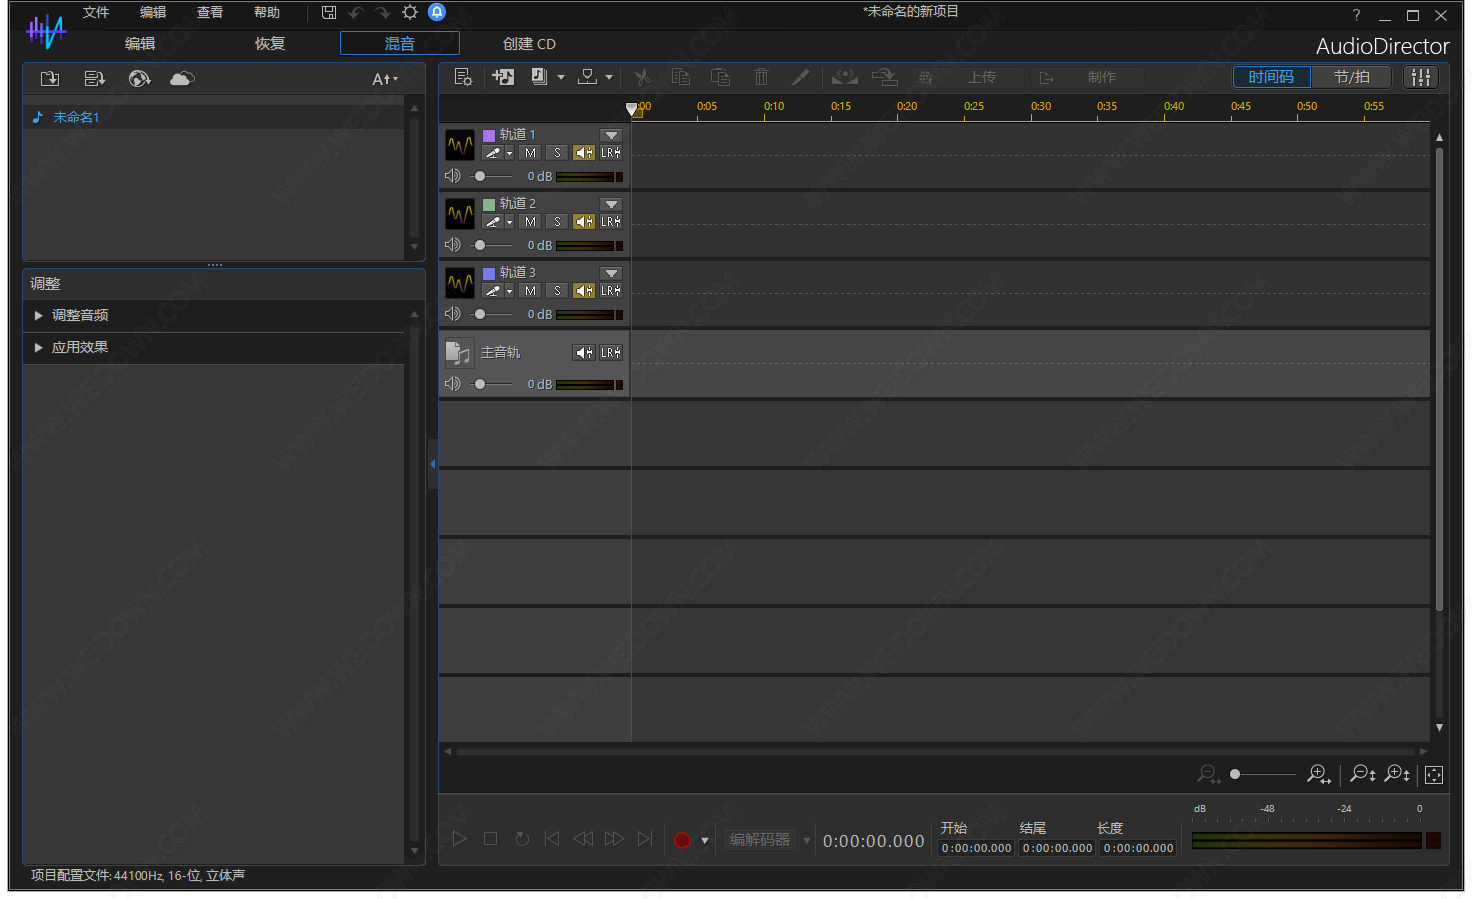The height and width of the screenshot is (899, 1472).
Task: Click the horizontal zoom slider handle
Action: tap(1235, 774)
